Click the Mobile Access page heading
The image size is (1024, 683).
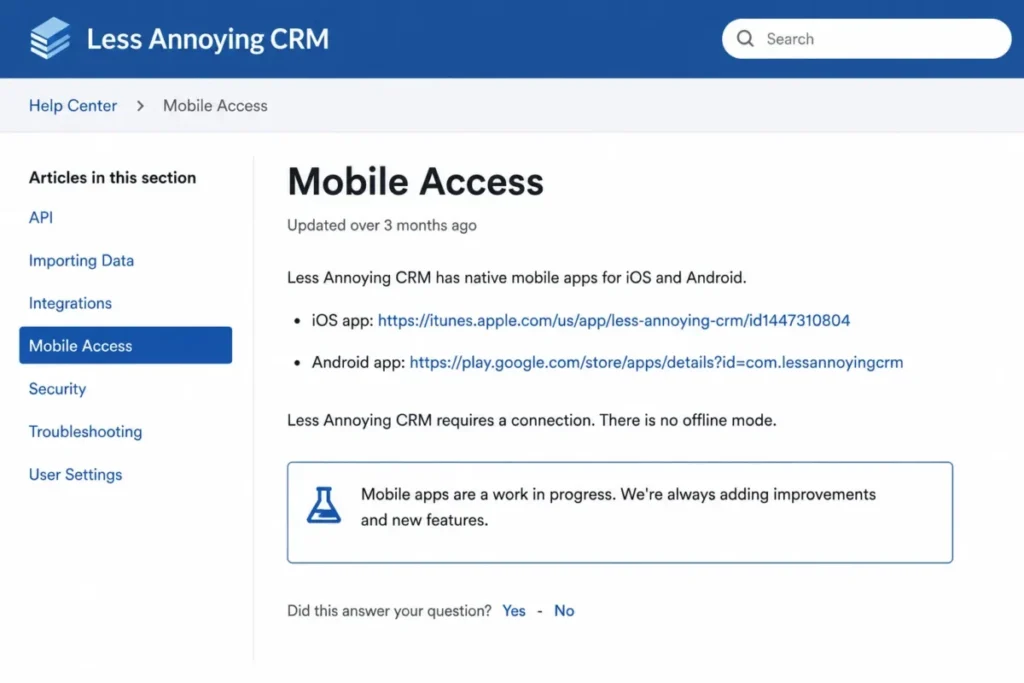[415, 181]
